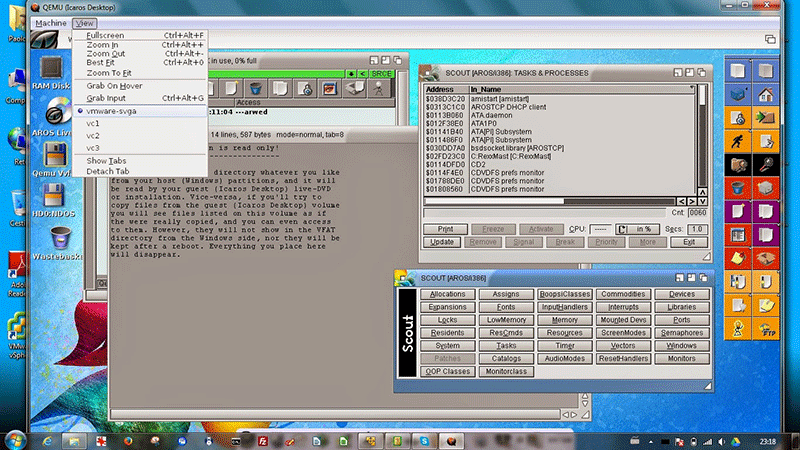Click the Windows Start orb
The height and width of the screenshot is (450, 800).
pyautogui.click(x=15, y=440)
